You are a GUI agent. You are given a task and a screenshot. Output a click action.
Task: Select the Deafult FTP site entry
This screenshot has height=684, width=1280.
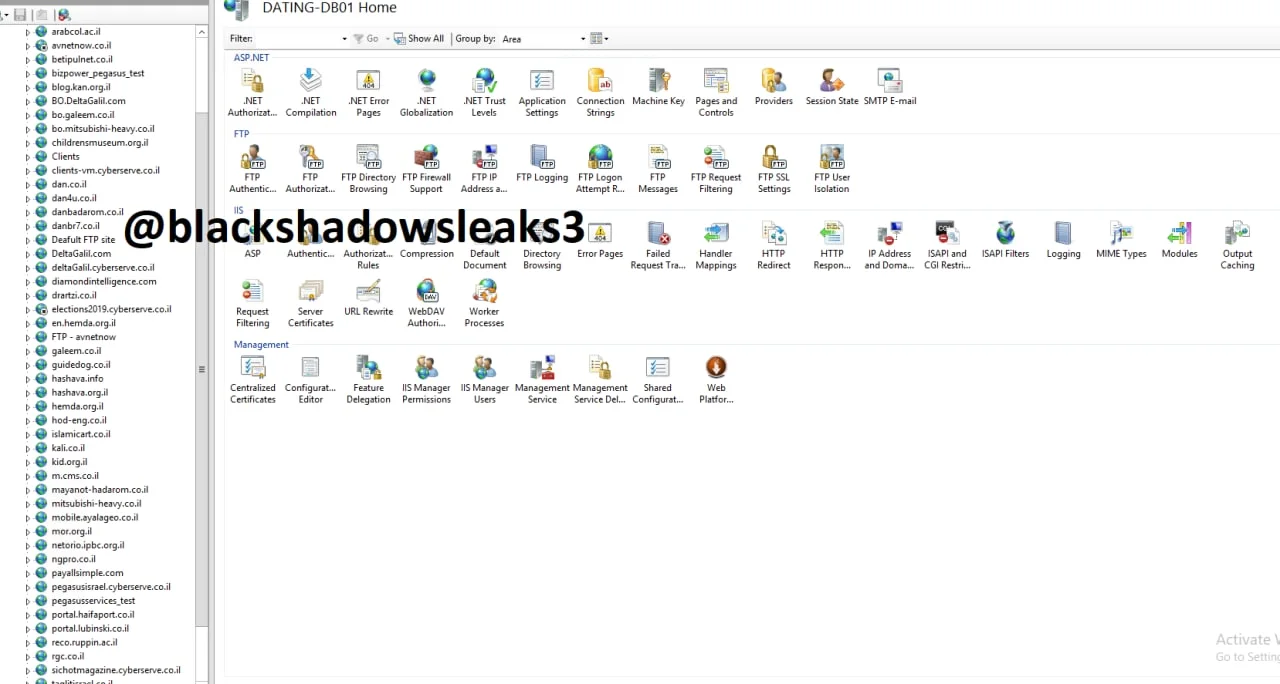(x=83, y=240)
